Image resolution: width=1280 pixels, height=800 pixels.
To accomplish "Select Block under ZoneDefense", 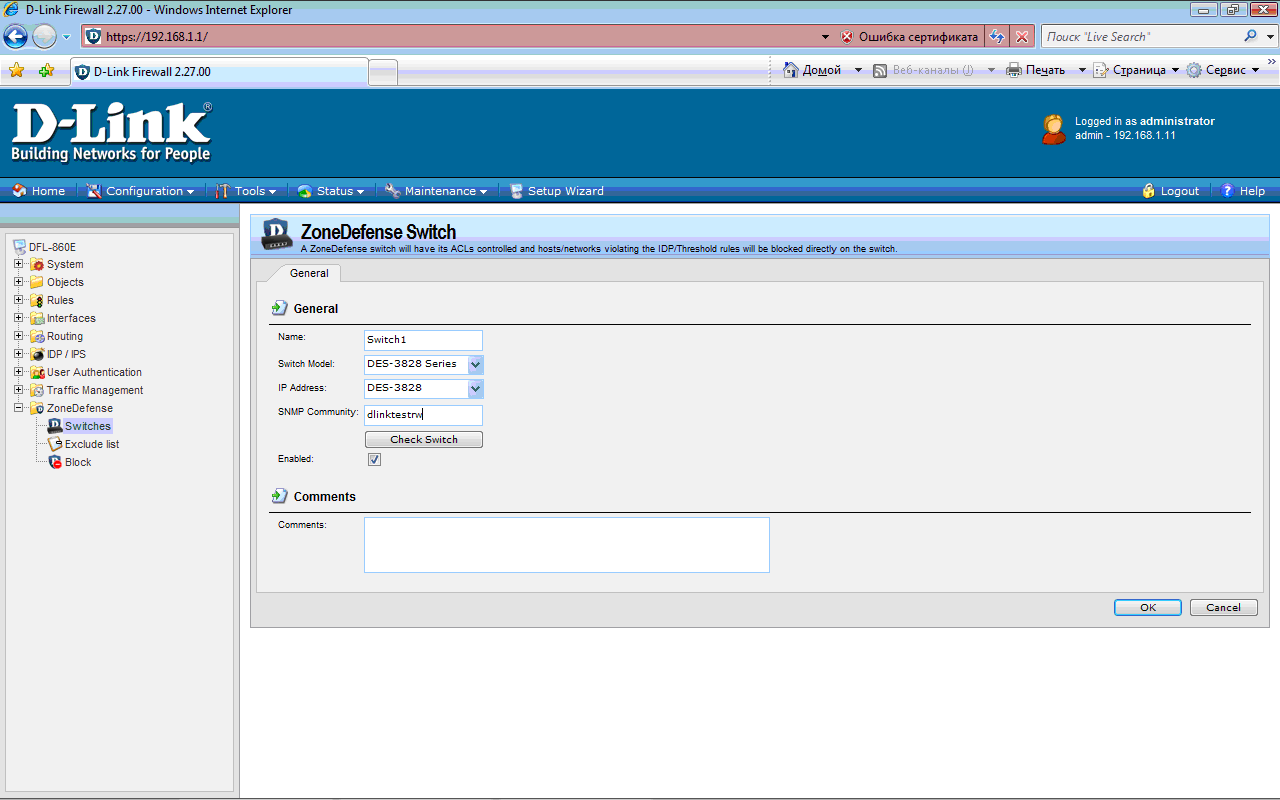I will coord(78,462).
